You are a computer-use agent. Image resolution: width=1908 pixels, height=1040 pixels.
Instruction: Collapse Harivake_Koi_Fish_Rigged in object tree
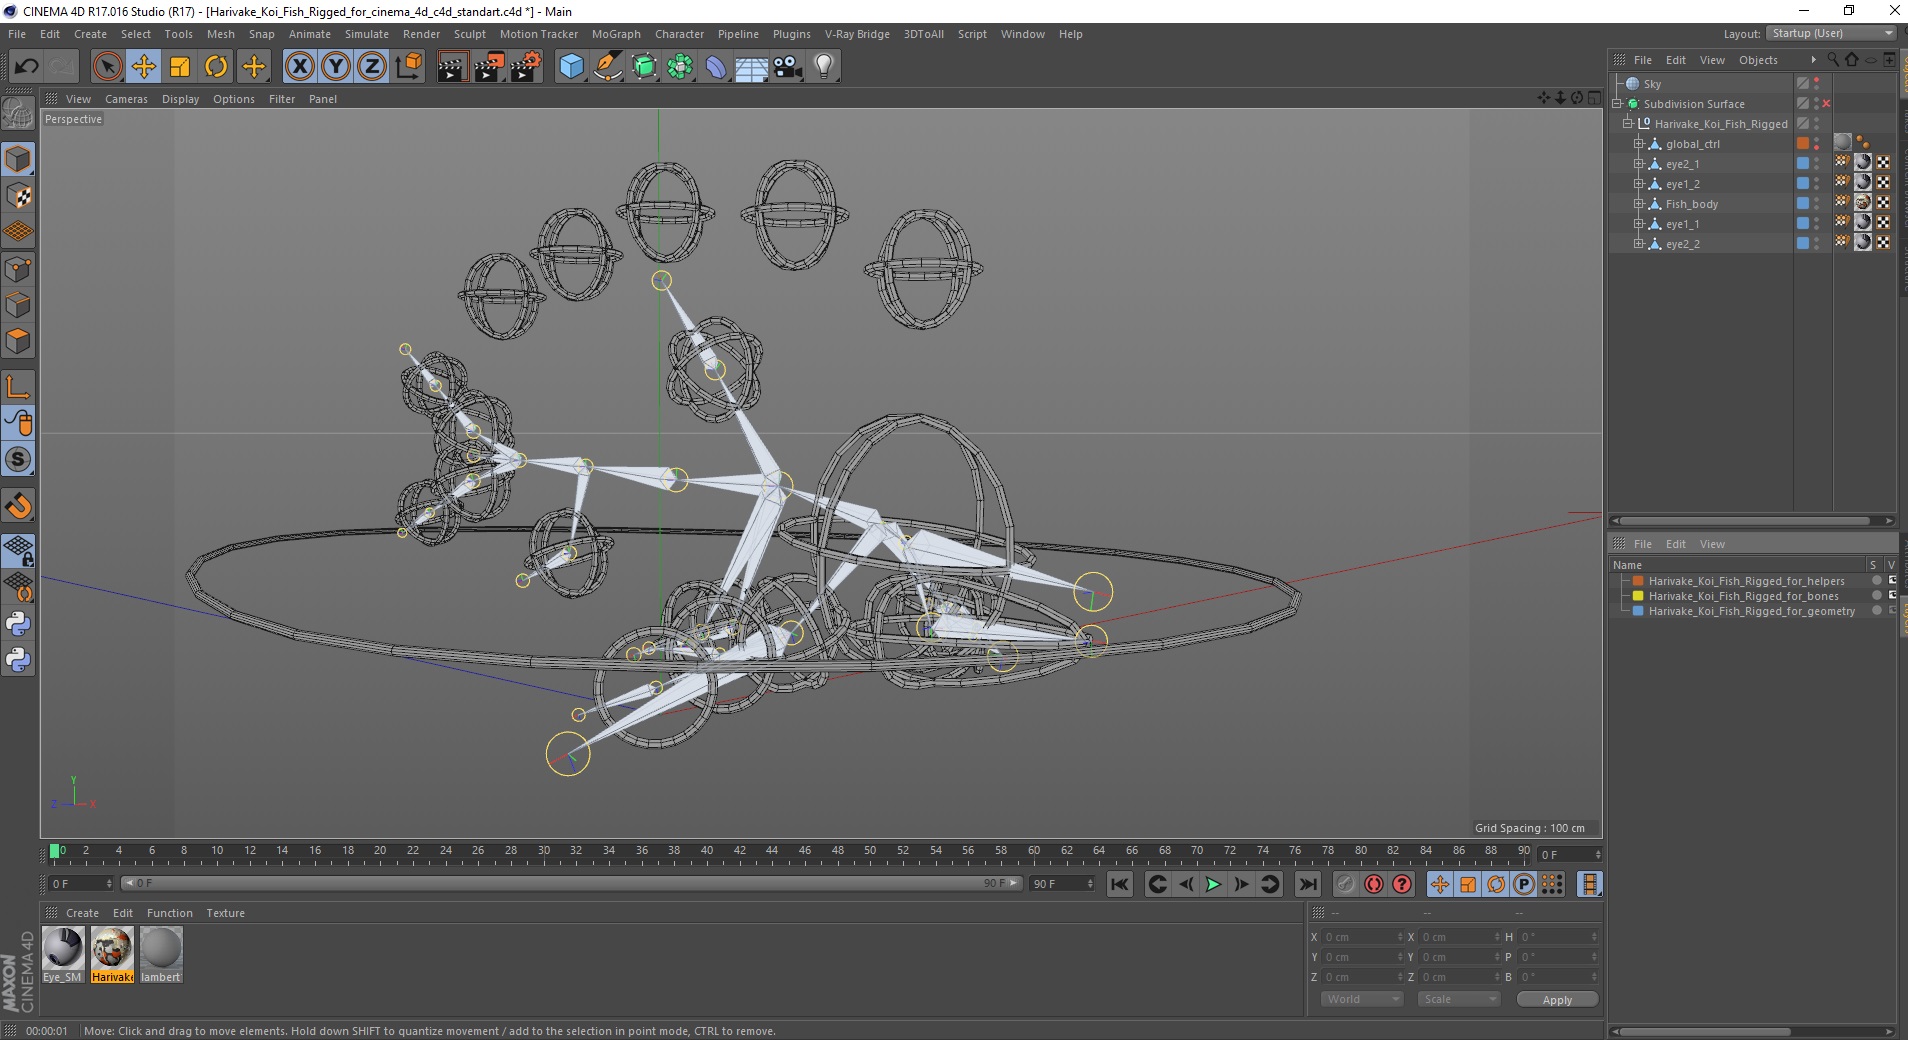click(x=1628, y=124)
